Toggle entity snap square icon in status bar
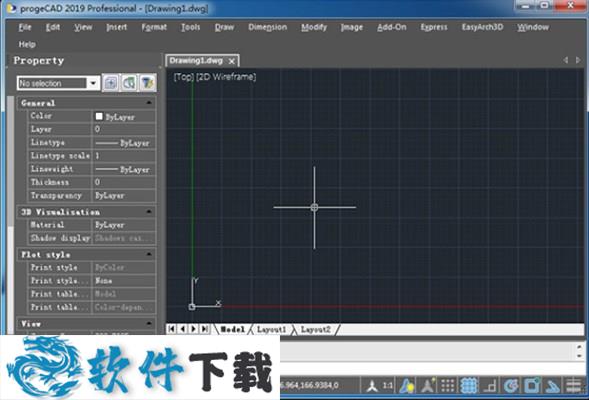The height and width of the screenshot is (400, 589). tap(532, 386)
